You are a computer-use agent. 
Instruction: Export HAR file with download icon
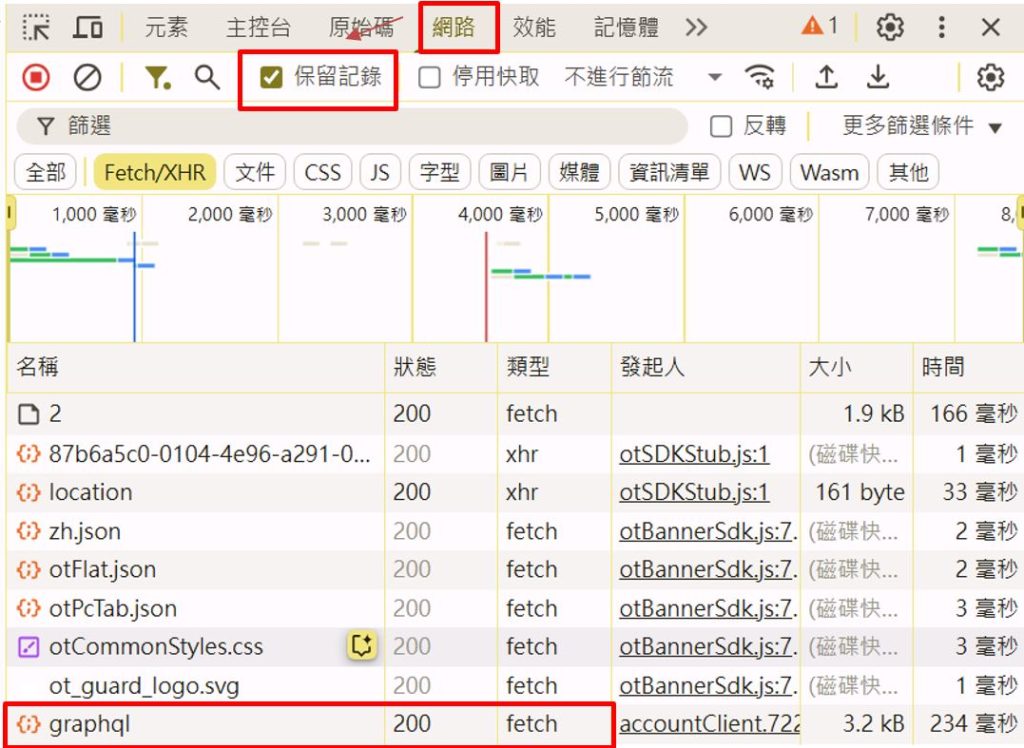point(877,77)
